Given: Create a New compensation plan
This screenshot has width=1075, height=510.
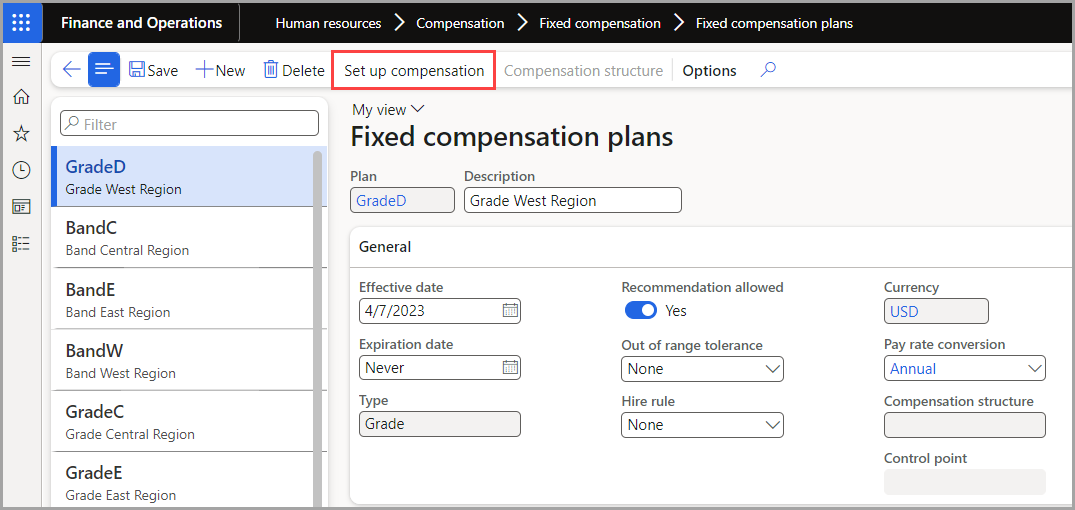Looking at the screenshot, I should [x=220, y=70].
